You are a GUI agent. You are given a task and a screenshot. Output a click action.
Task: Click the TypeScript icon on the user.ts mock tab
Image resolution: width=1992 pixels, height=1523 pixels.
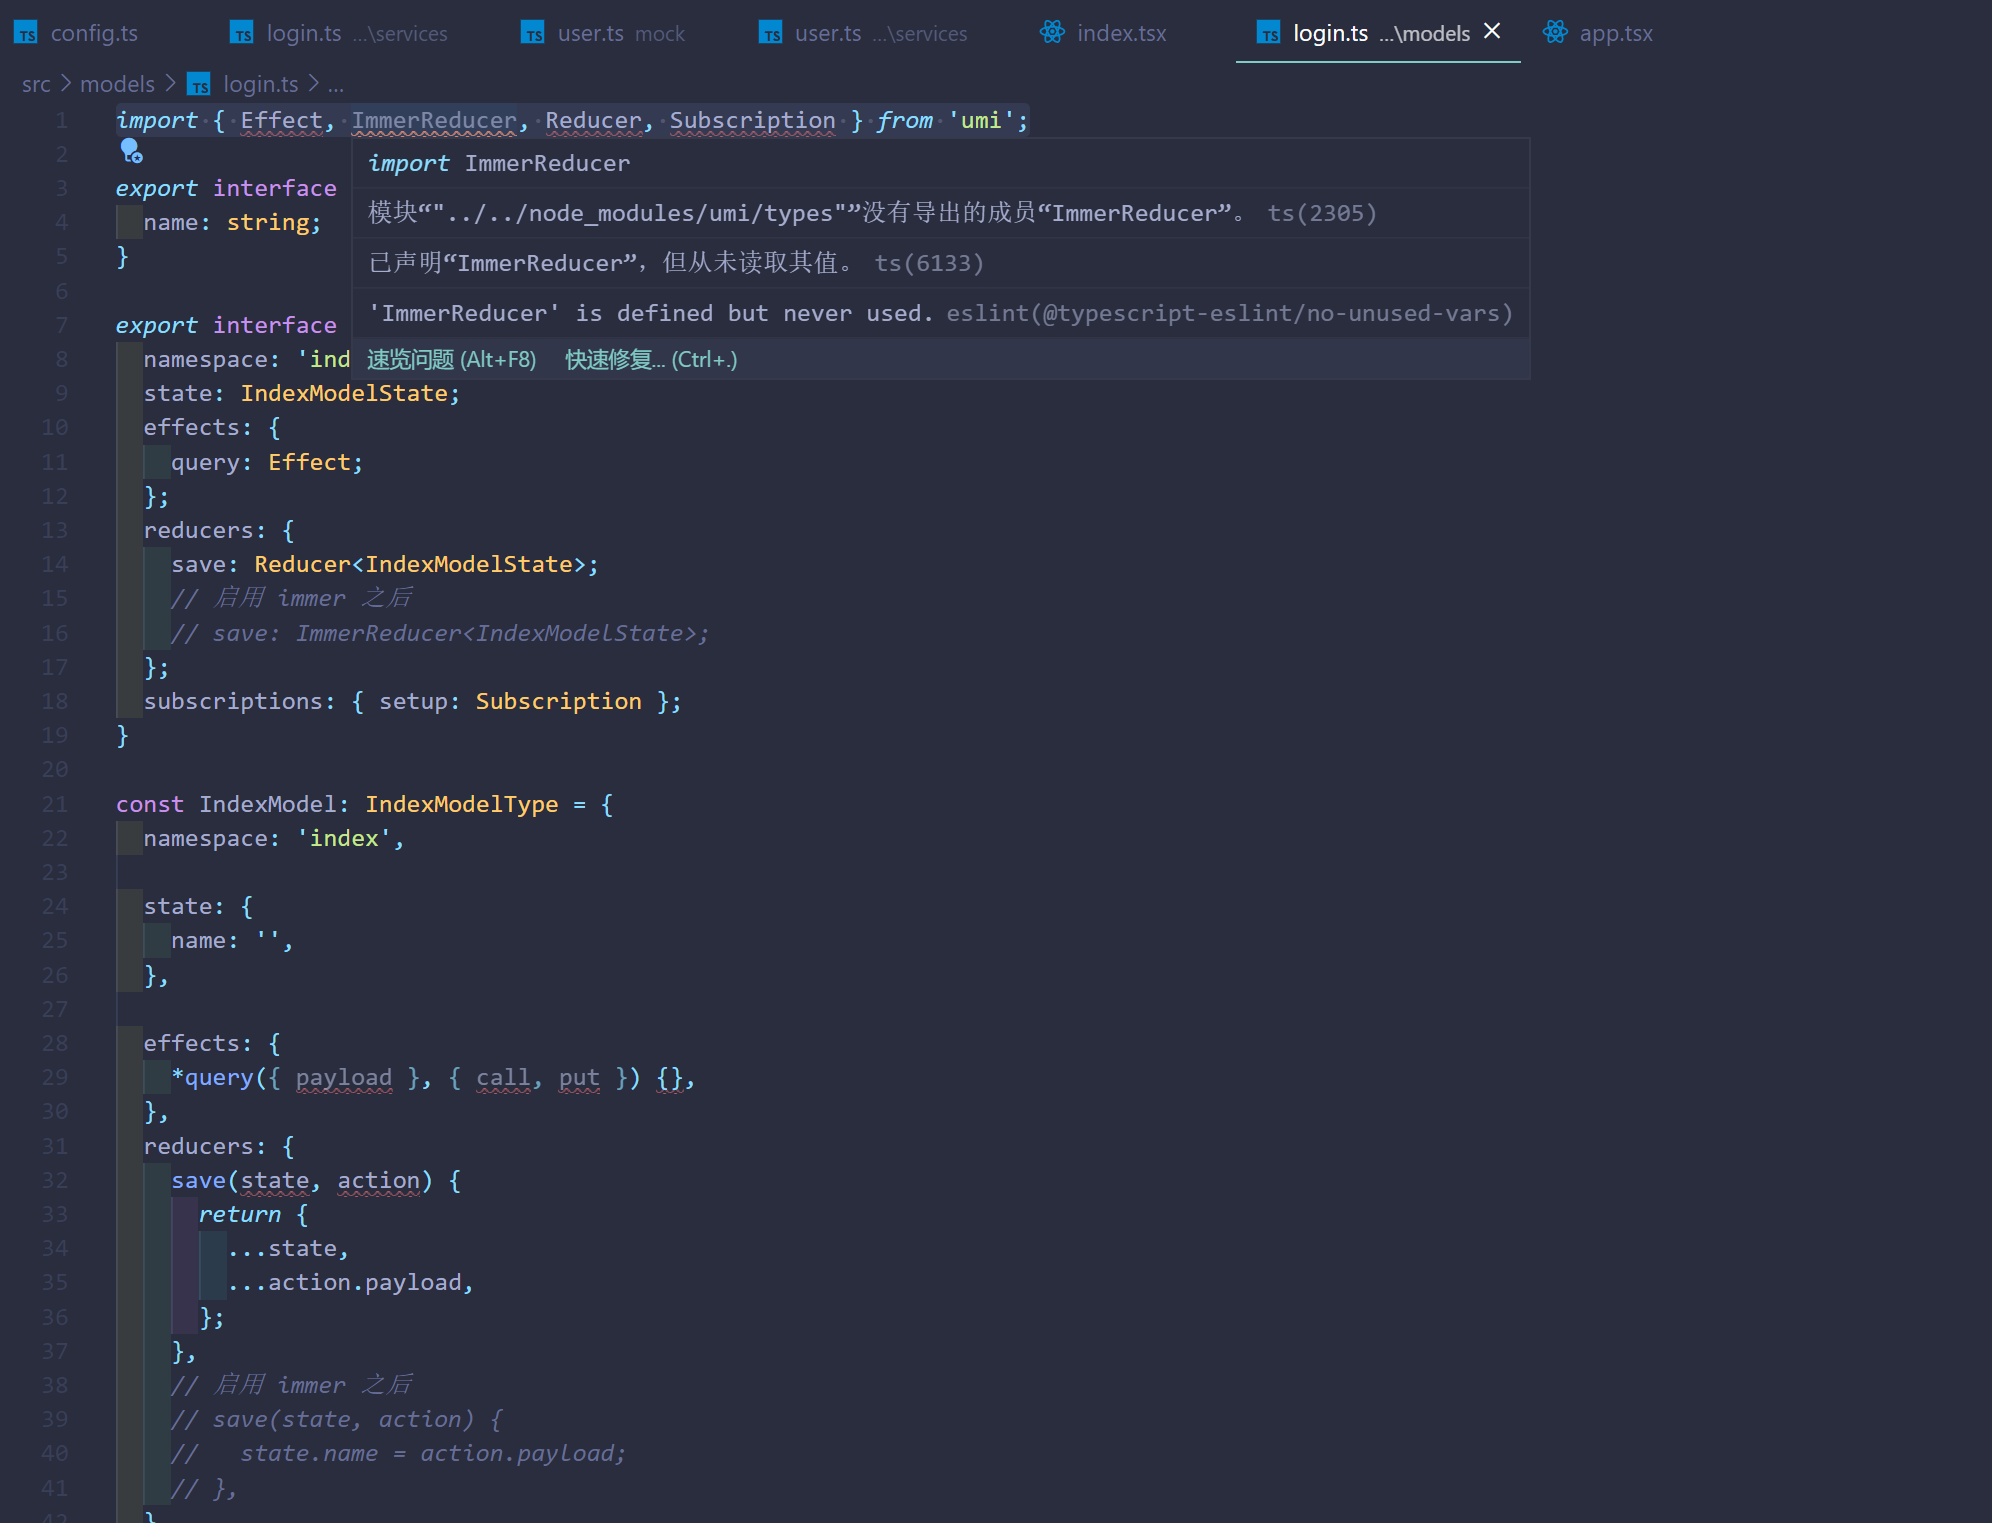[532, 32]
